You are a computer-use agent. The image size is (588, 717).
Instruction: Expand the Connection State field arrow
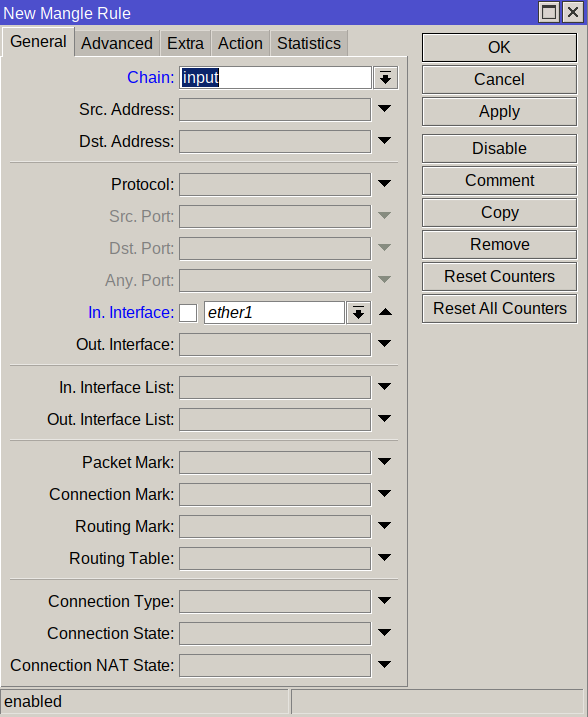385,633
